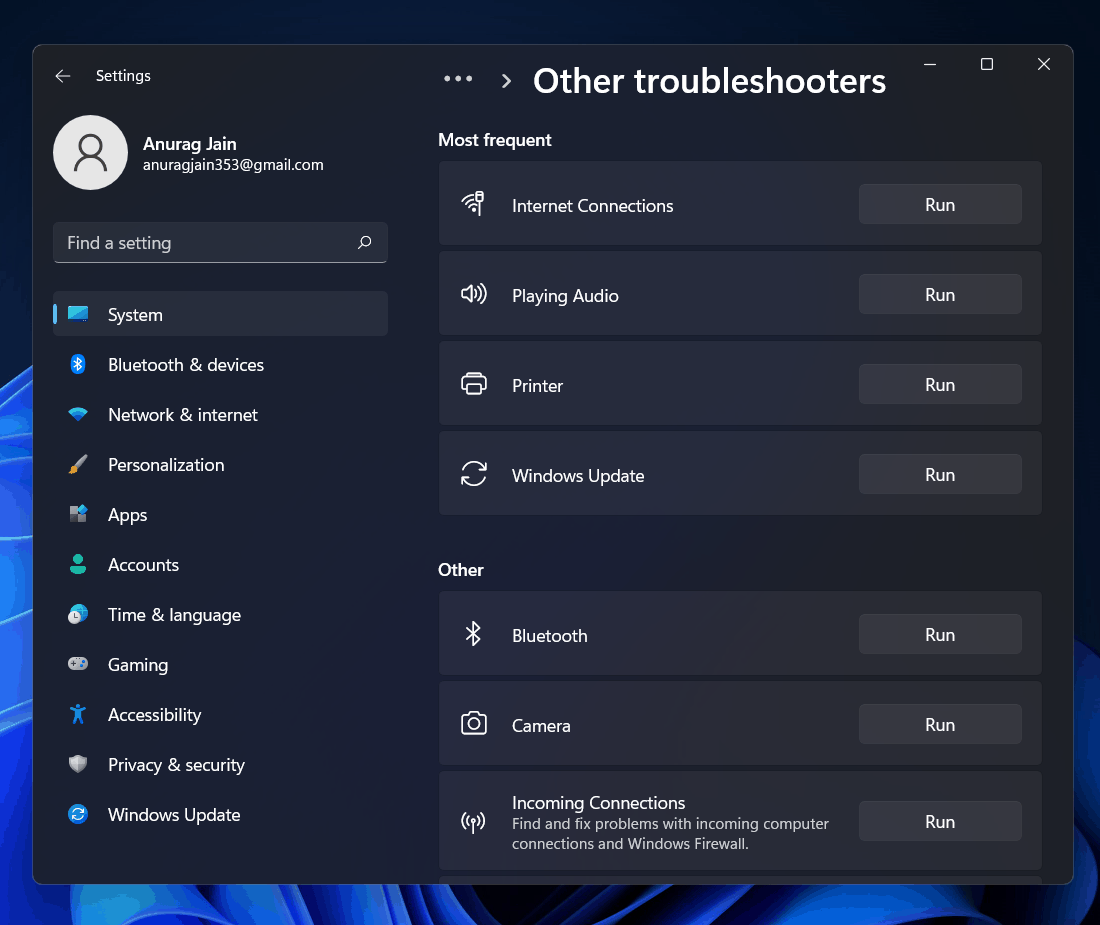This screenshot has width=1100, height=925.
Task: Click the Most frequent section heading
Action: [x=495, y=140]
